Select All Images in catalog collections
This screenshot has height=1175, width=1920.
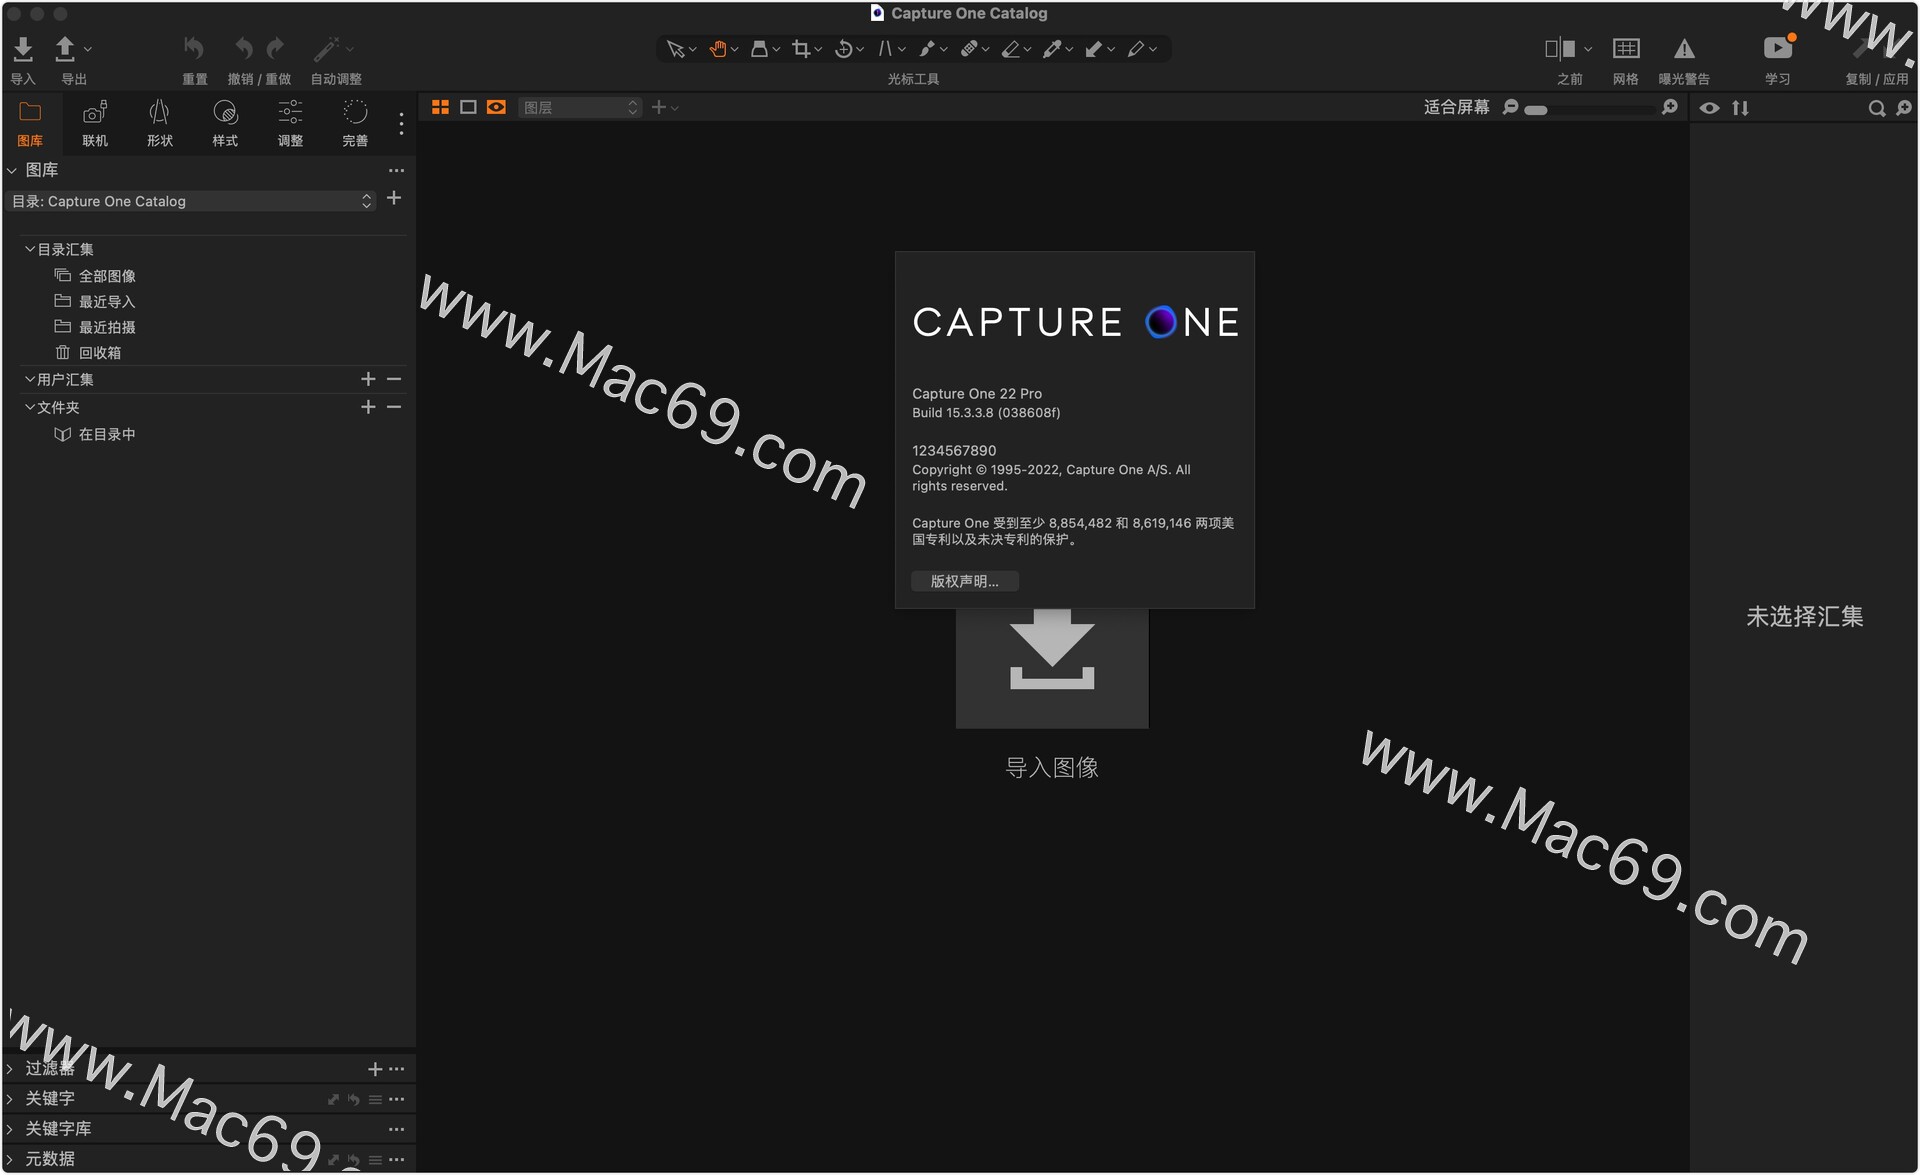click(107, 276)
